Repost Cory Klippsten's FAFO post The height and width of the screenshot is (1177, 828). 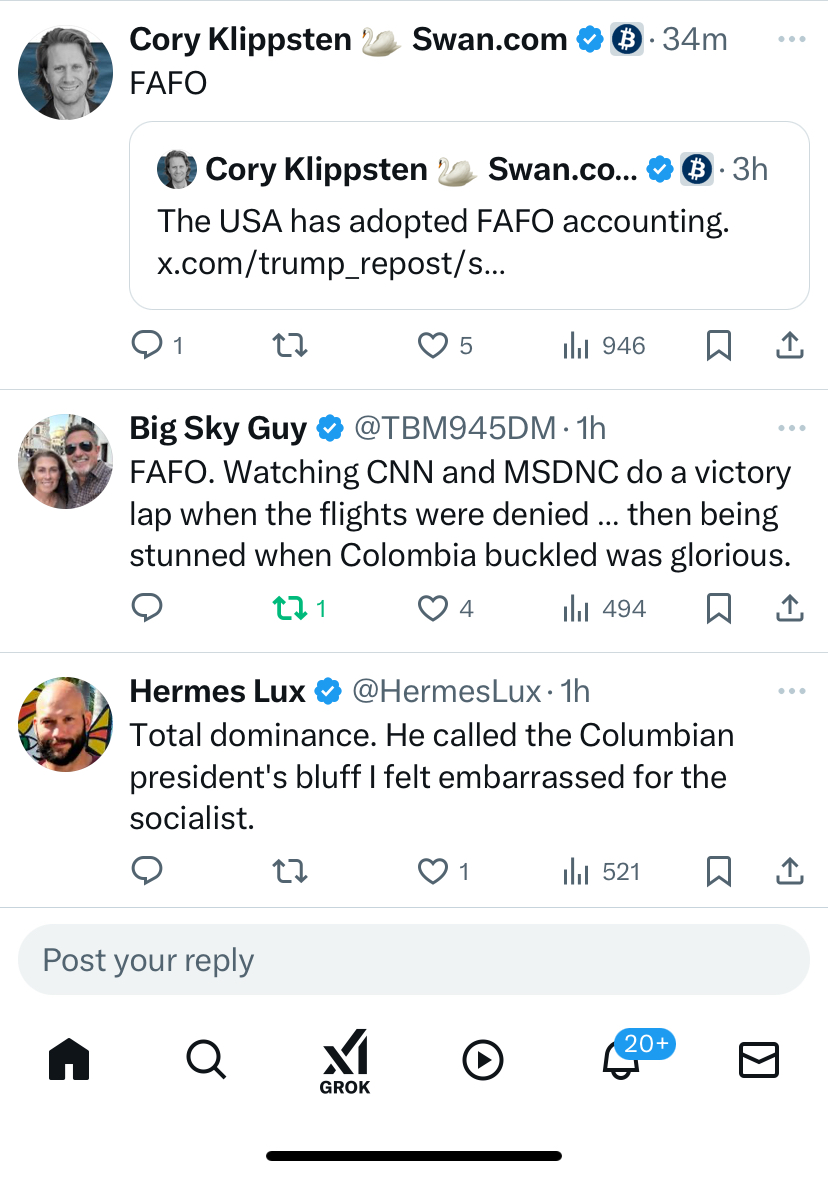coord(290,346)
